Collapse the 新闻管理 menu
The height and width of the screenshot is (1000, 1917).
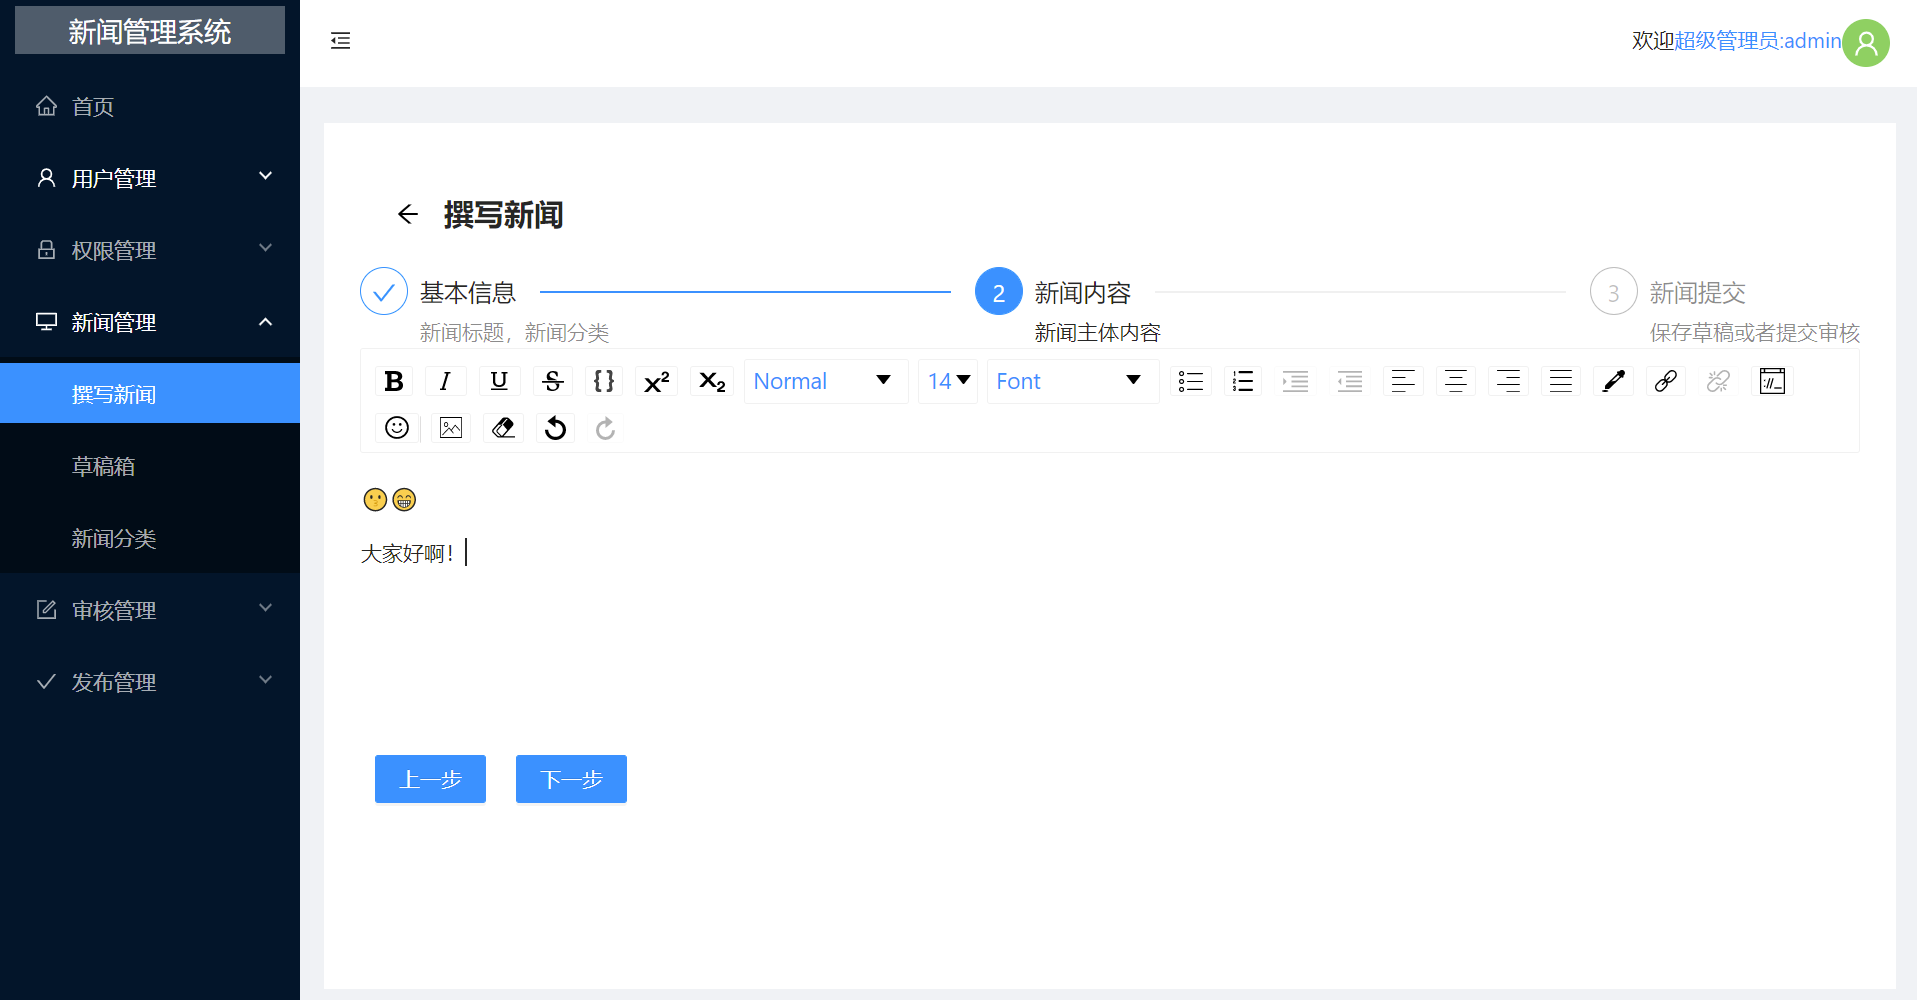[x=150, y=322]
